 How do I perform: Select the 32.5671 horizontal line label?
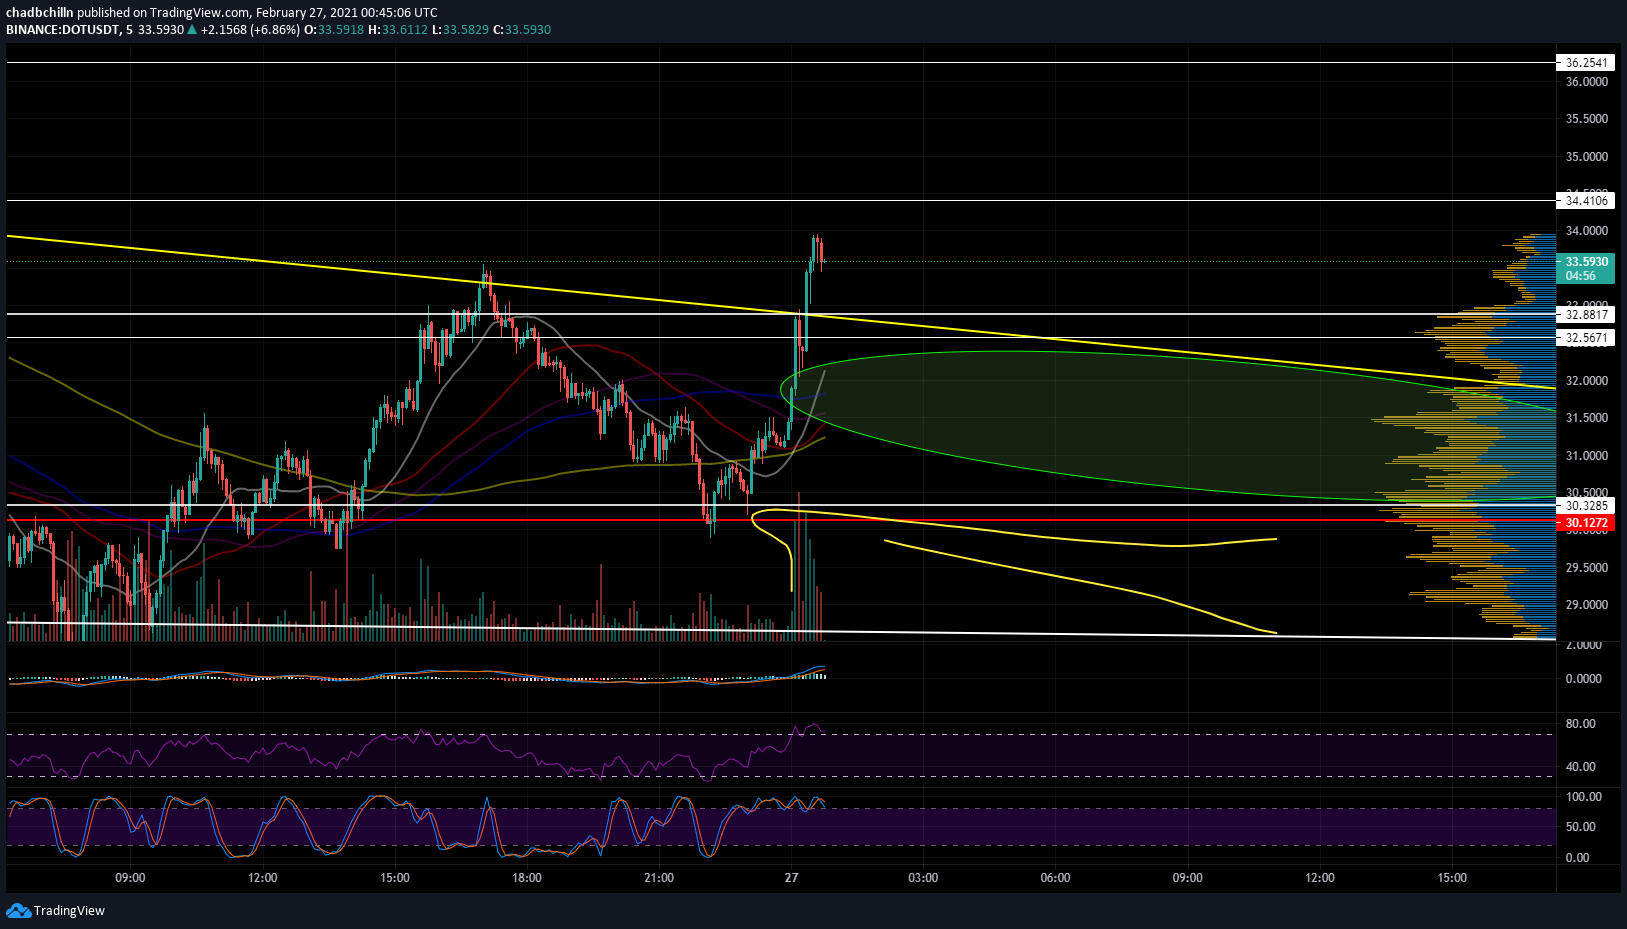1586,338
